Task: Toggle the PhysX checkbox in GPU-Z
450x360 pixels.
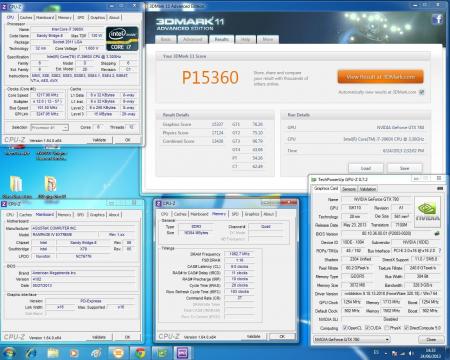Action: 387,328
